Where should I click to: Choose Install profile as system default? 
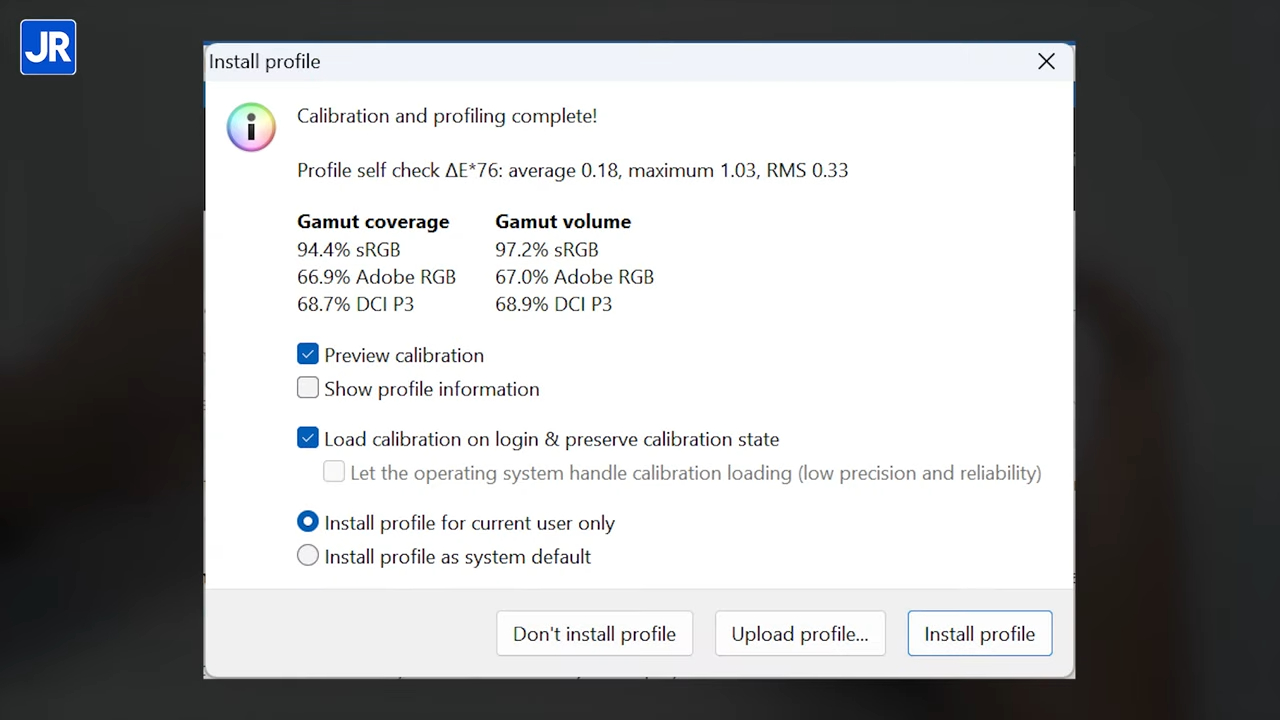click(308, 556)
